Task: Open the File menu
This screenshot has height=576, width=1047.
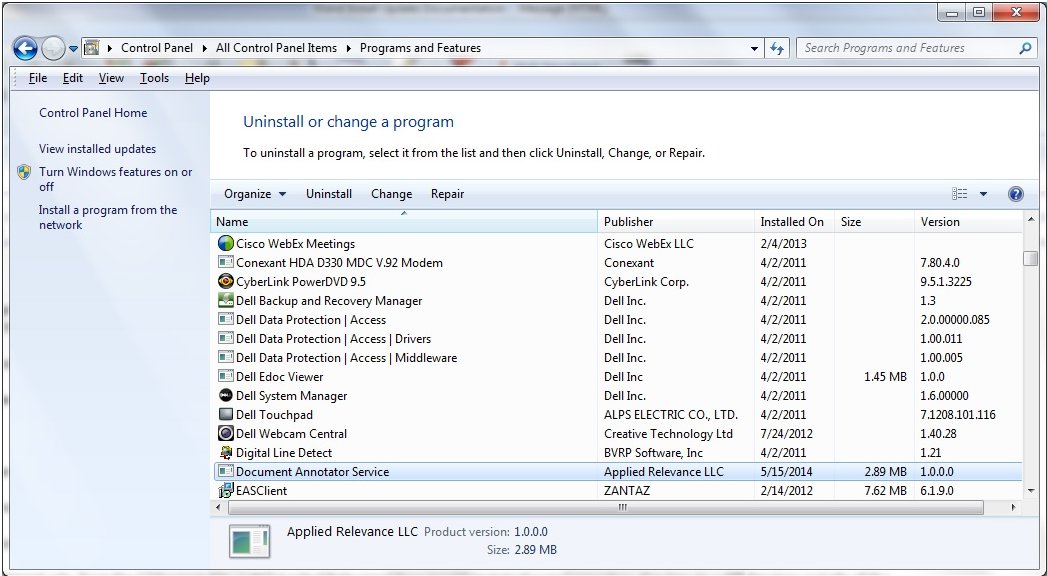Action: coord(38,78)
